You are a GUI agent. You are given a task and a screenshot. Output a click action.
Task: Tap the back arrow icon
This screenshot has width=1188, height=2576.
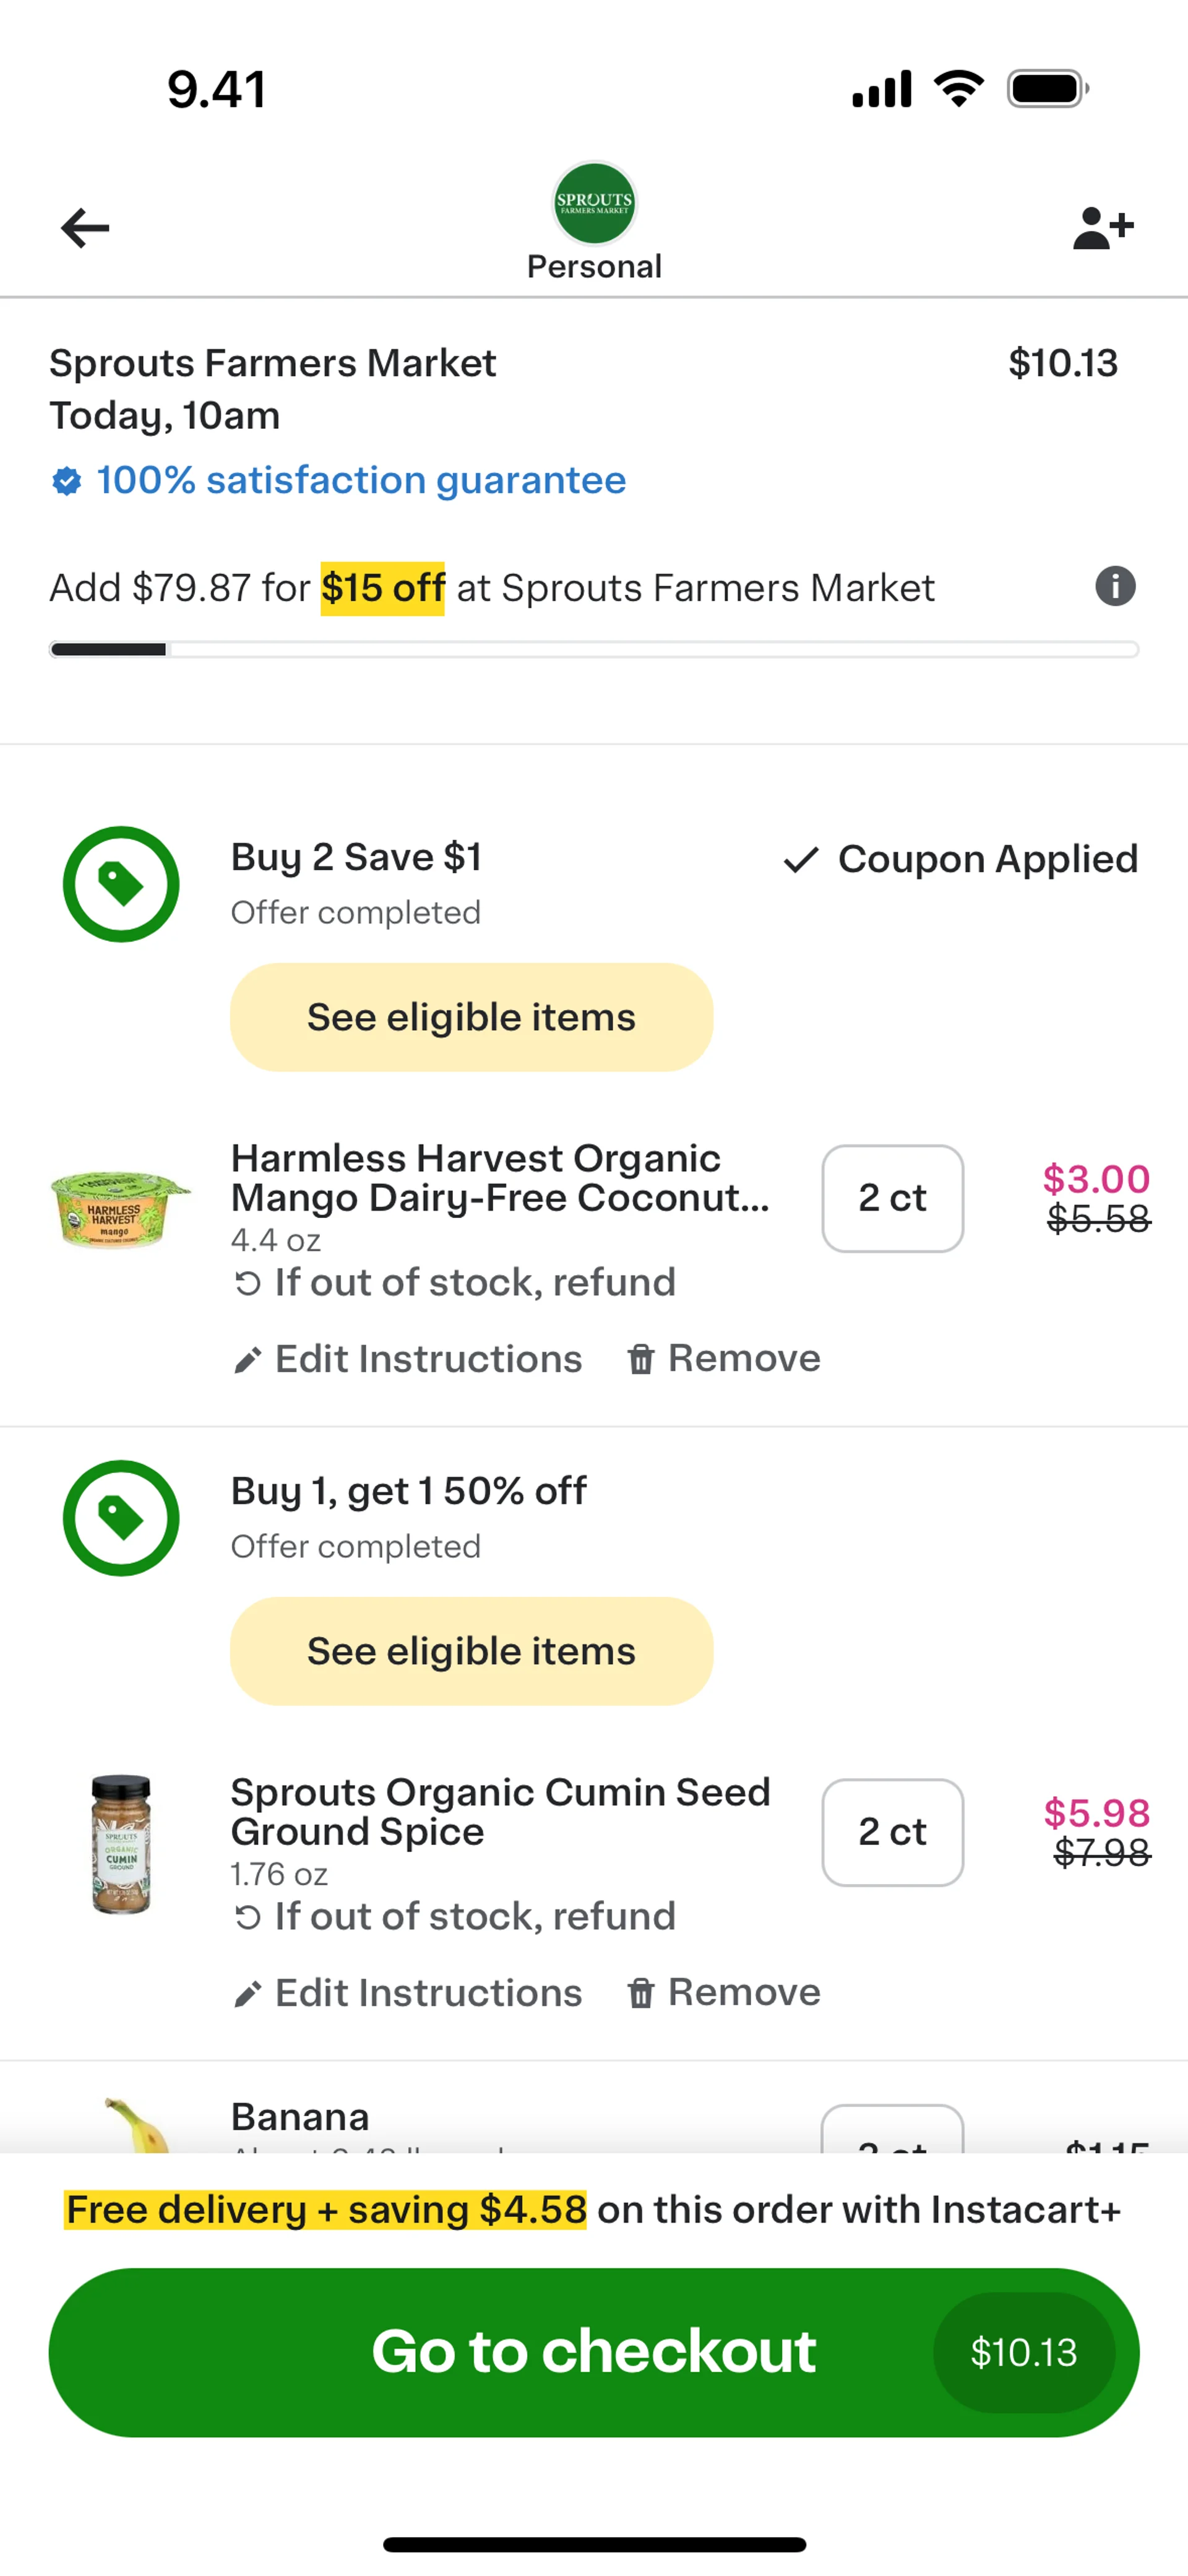point(85,228)
